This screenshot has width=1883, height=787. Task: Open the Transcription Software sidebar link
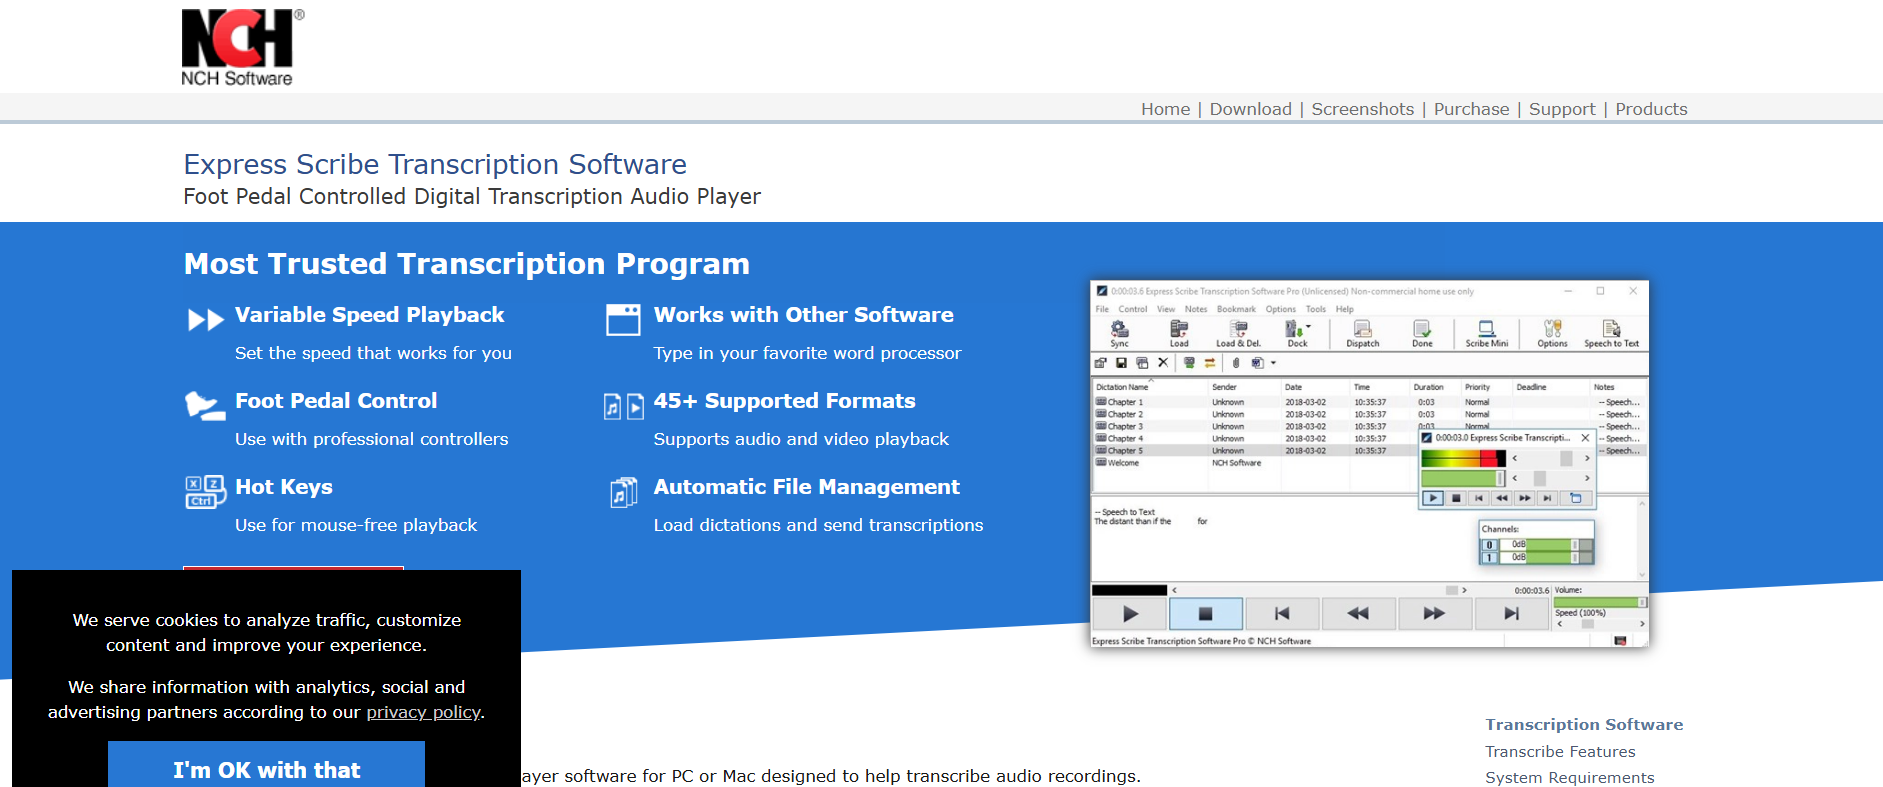(1584, 725)
